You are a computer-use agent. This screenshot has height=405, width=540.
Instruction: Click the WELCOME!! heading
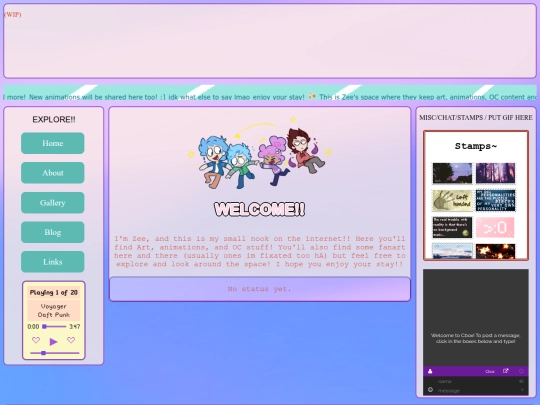[x=260, y=209]
